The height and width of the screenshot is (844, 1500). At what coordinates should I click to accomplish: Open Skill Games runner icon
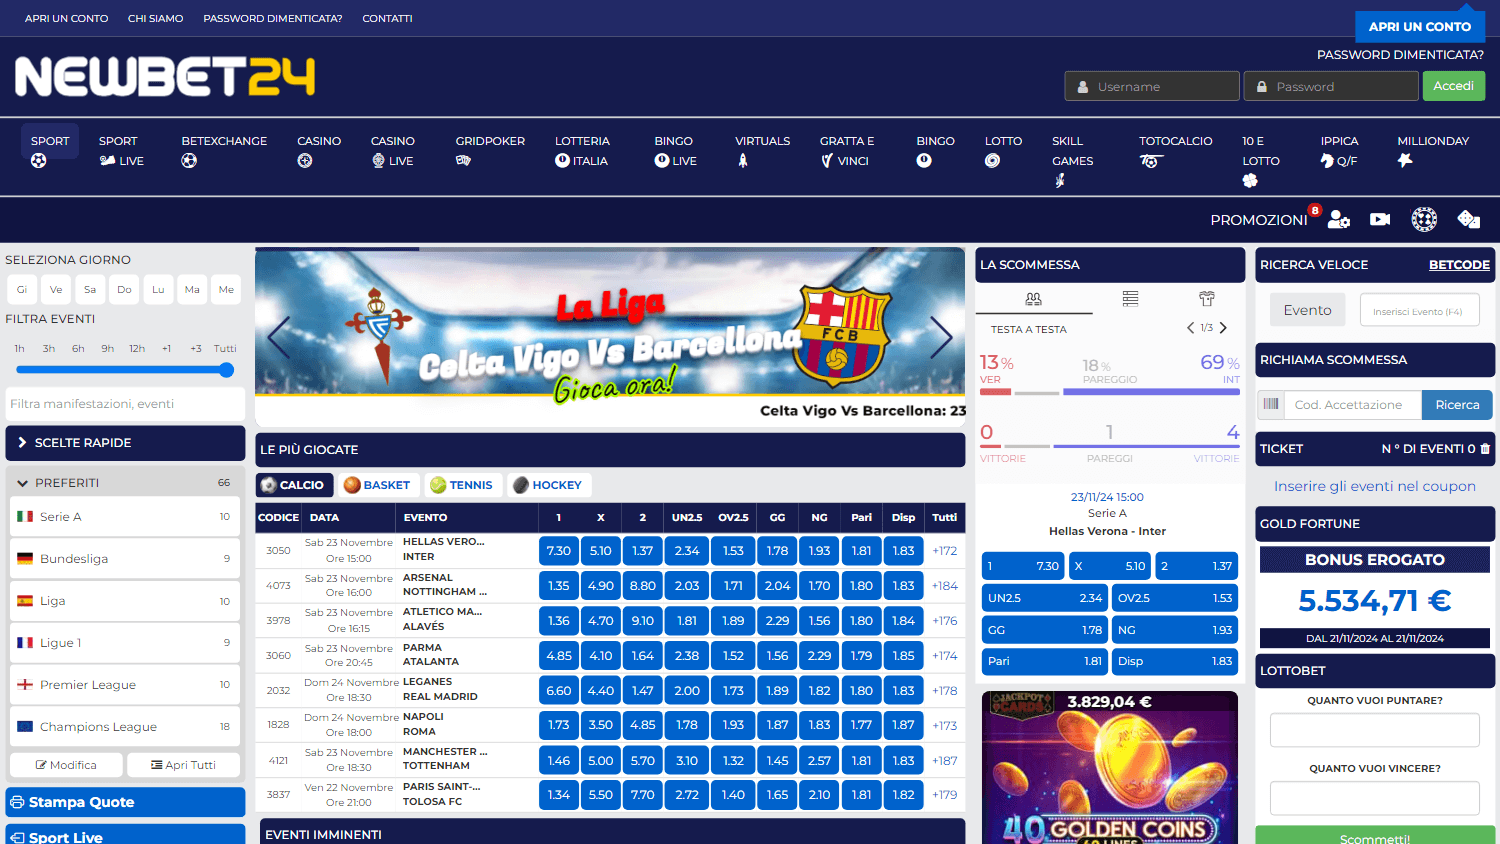(1060, 181)
